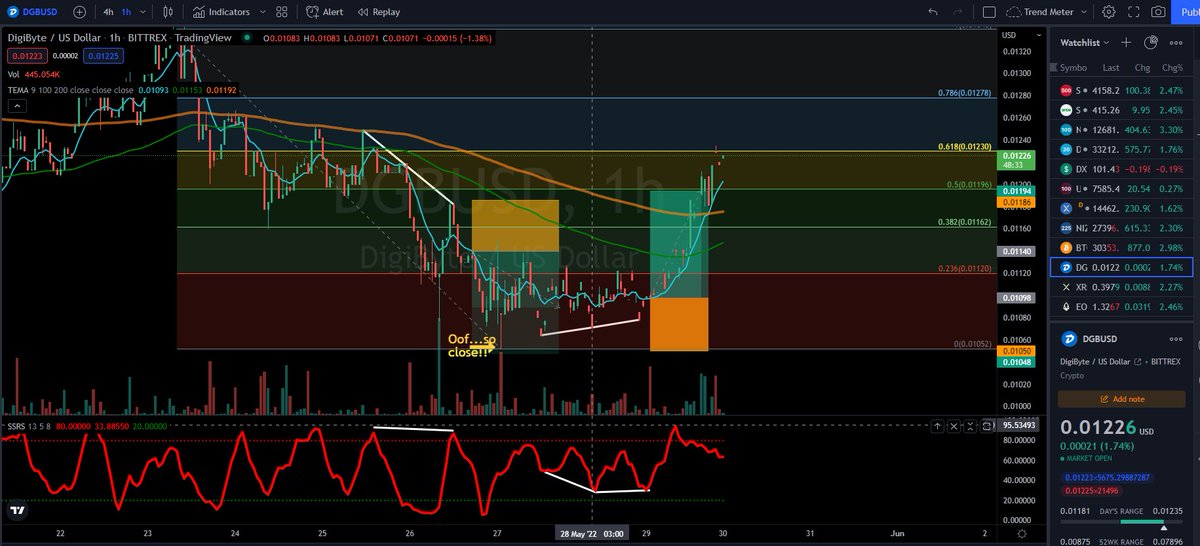The width and height of the screenshot is (1200, 546).
Task: Click the Add note button
Action: pos(1123,398)
